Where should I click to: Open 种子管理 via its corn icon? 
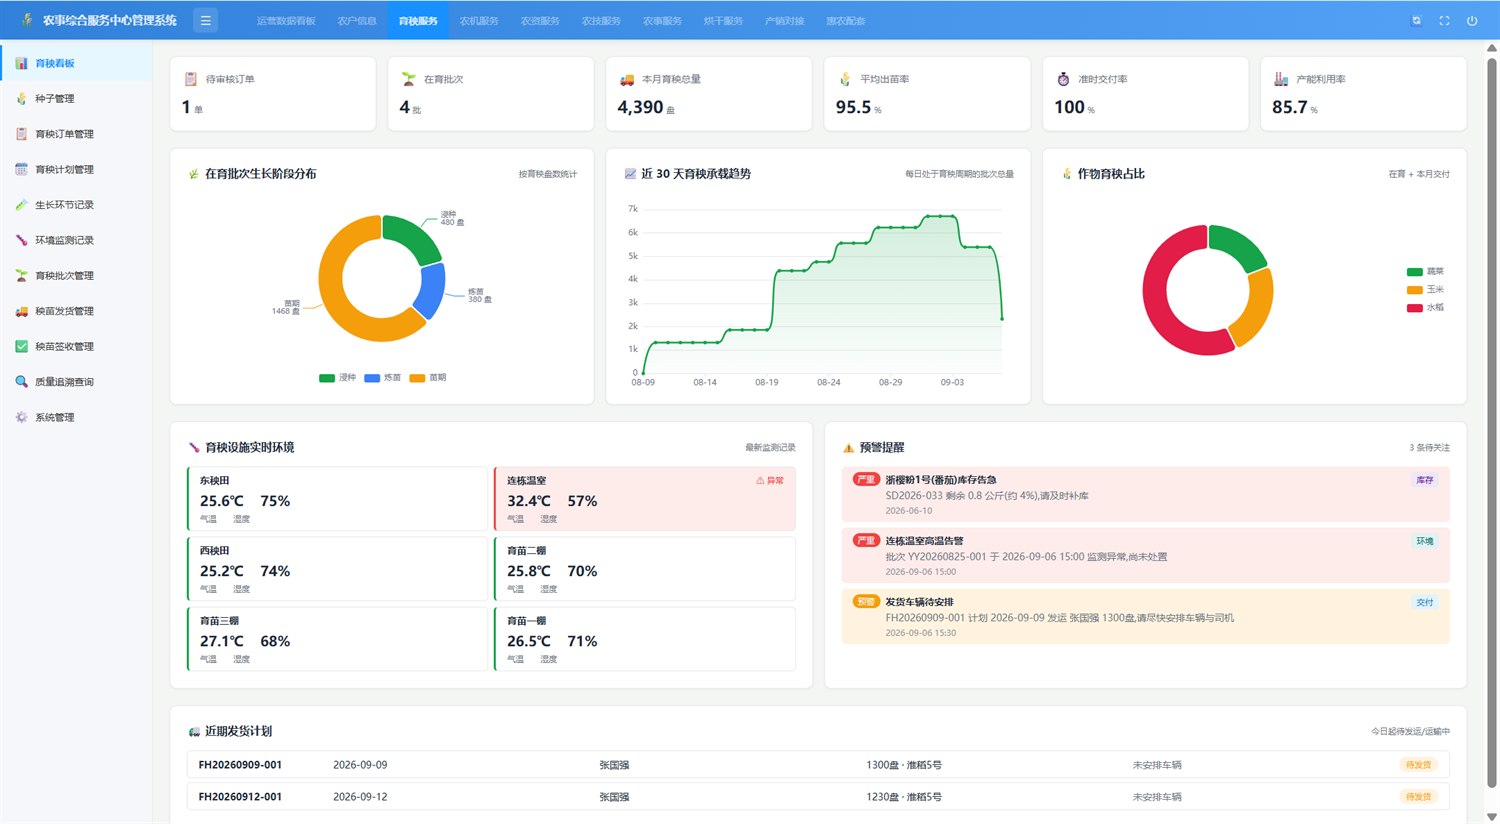(x=21, y=98)
